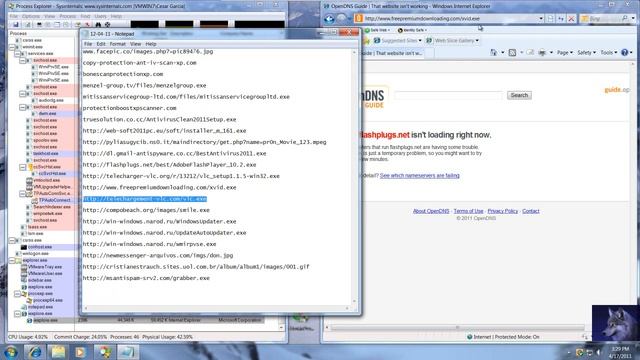This screenshot has height=360, width=640.
Task: Click the Feeds (RSS) icon in the IE command bar
Action: (512, 52)
